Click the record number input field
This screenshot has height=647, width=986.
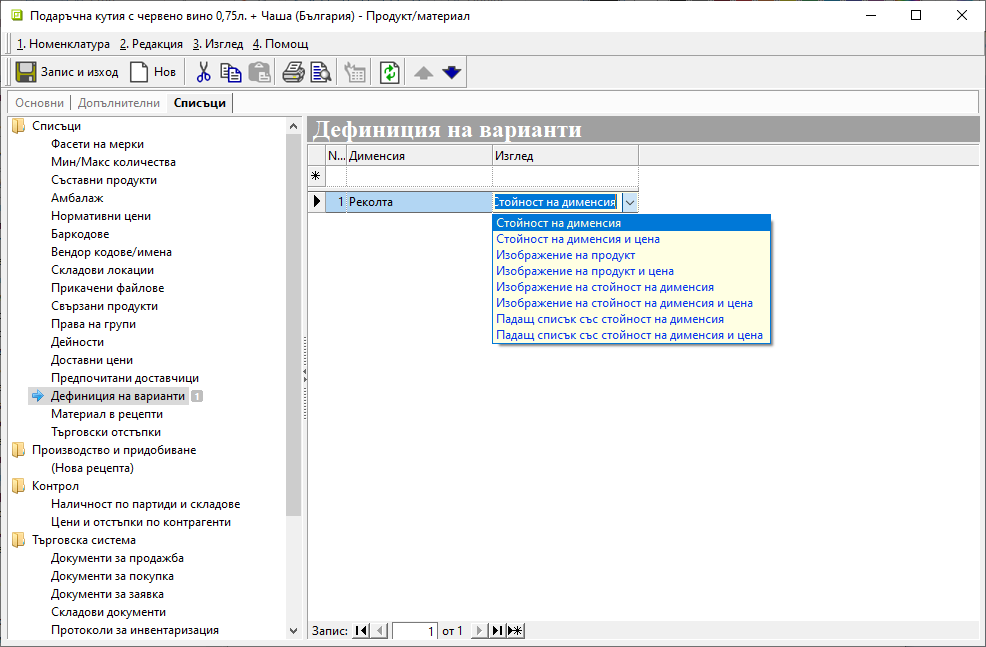415,631
